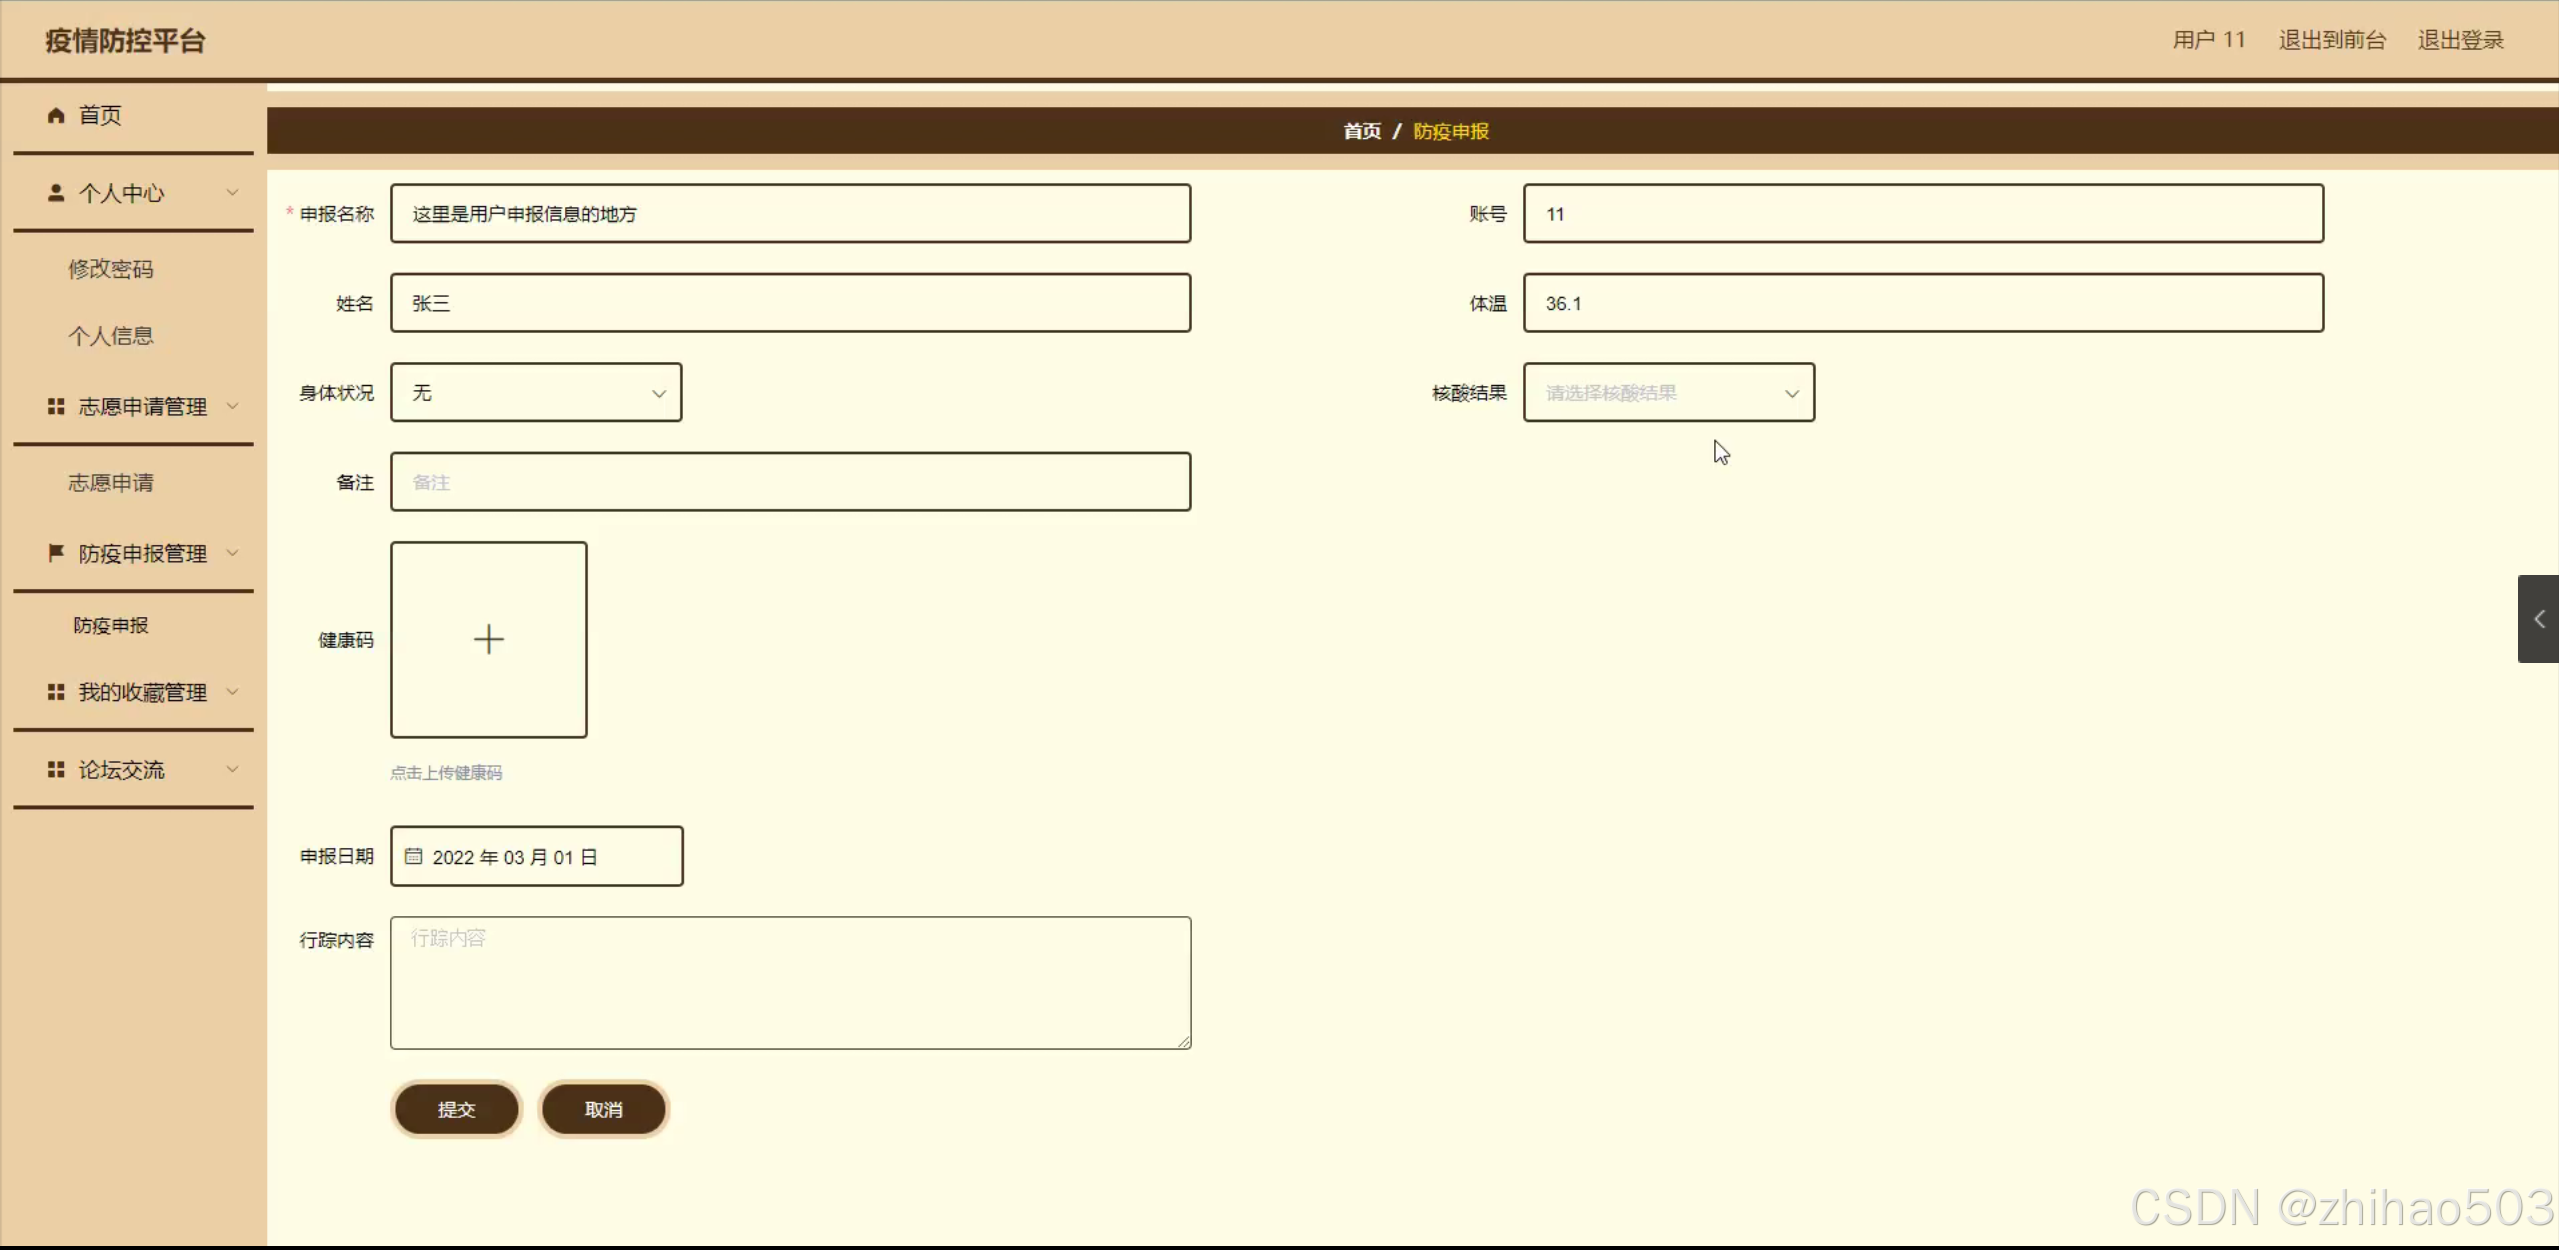Click the flag icon beside 防疫申报管理
The width and height of the screenshot is (2559, 1250).
pos(56,553)
